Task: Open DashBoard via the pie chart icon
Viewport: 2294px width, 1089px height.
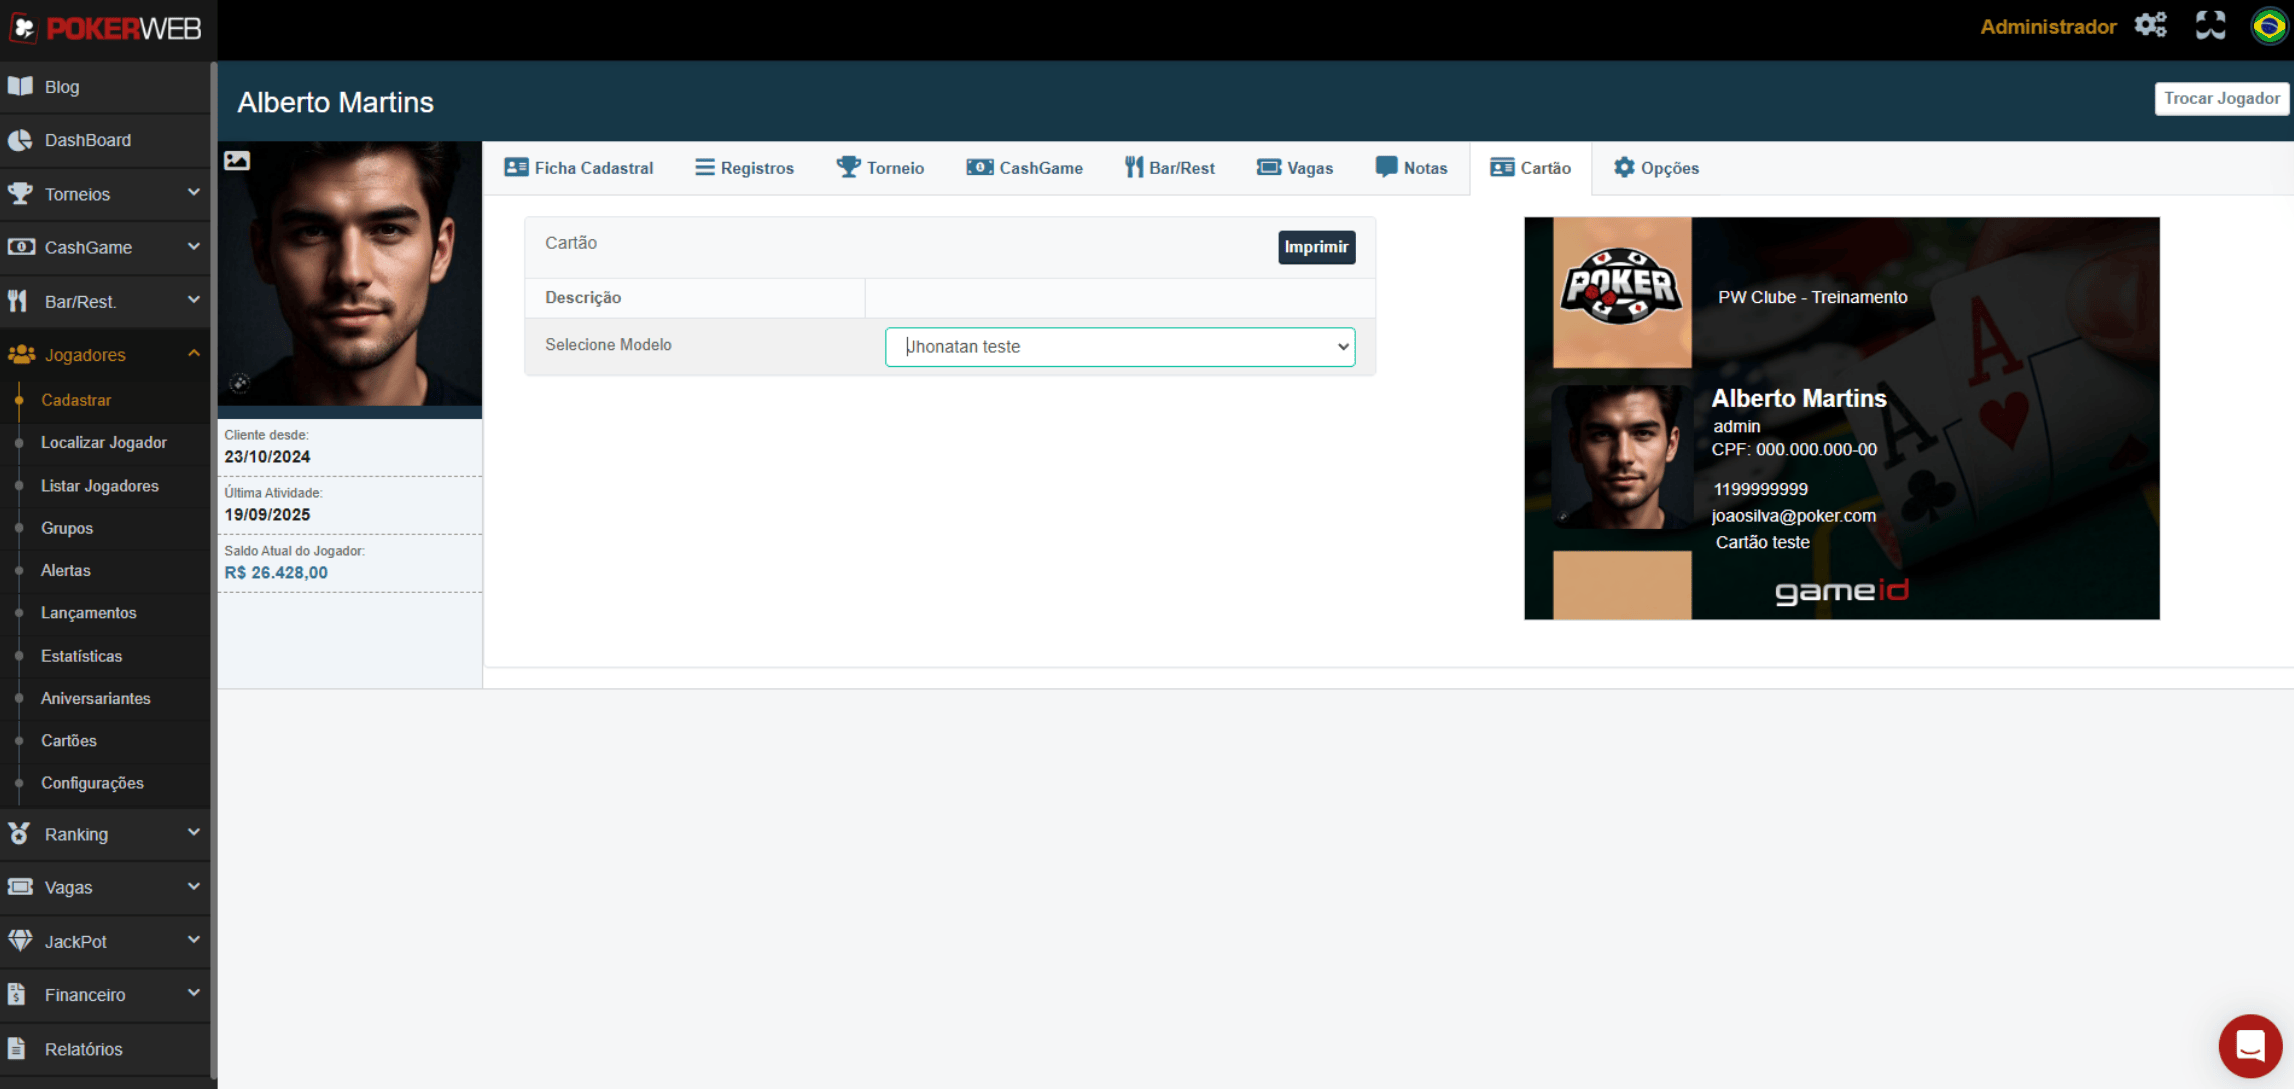Action: point(20,140)
